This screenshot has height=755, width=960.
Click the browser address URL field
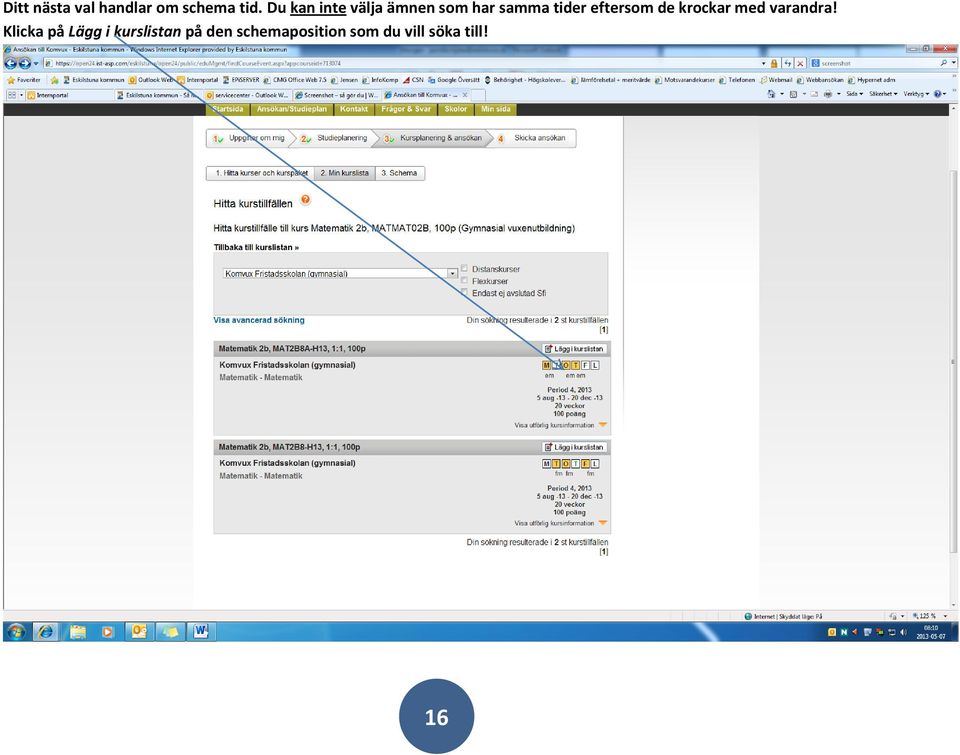click(x=404, y=63)
